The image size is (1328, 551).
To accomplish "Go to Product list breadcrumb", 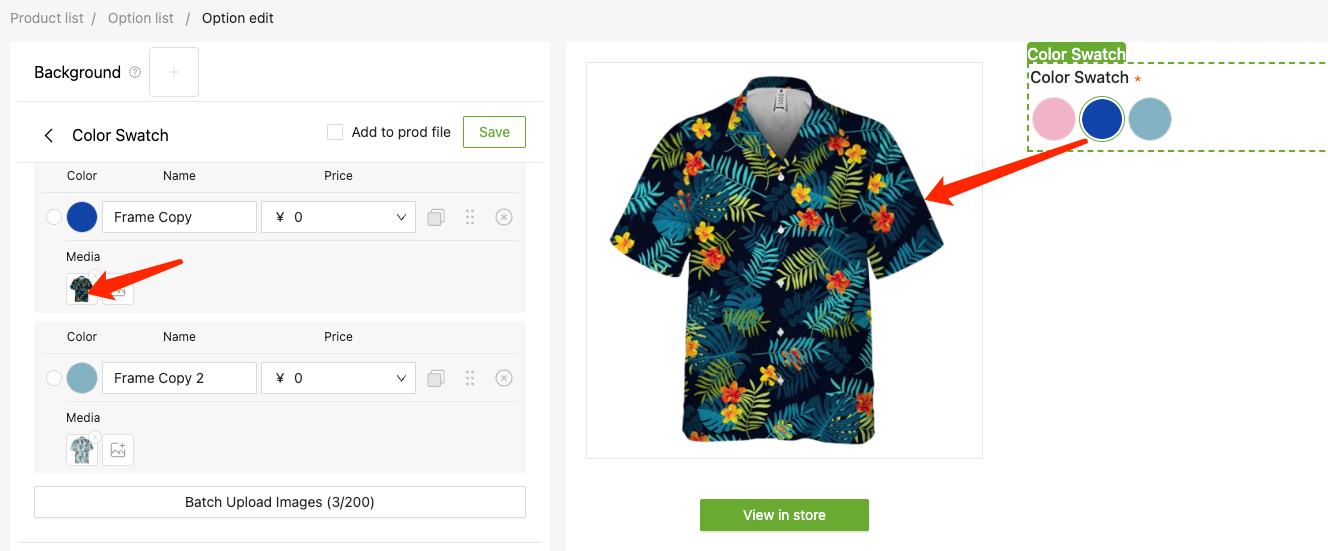I will point(46,18).
